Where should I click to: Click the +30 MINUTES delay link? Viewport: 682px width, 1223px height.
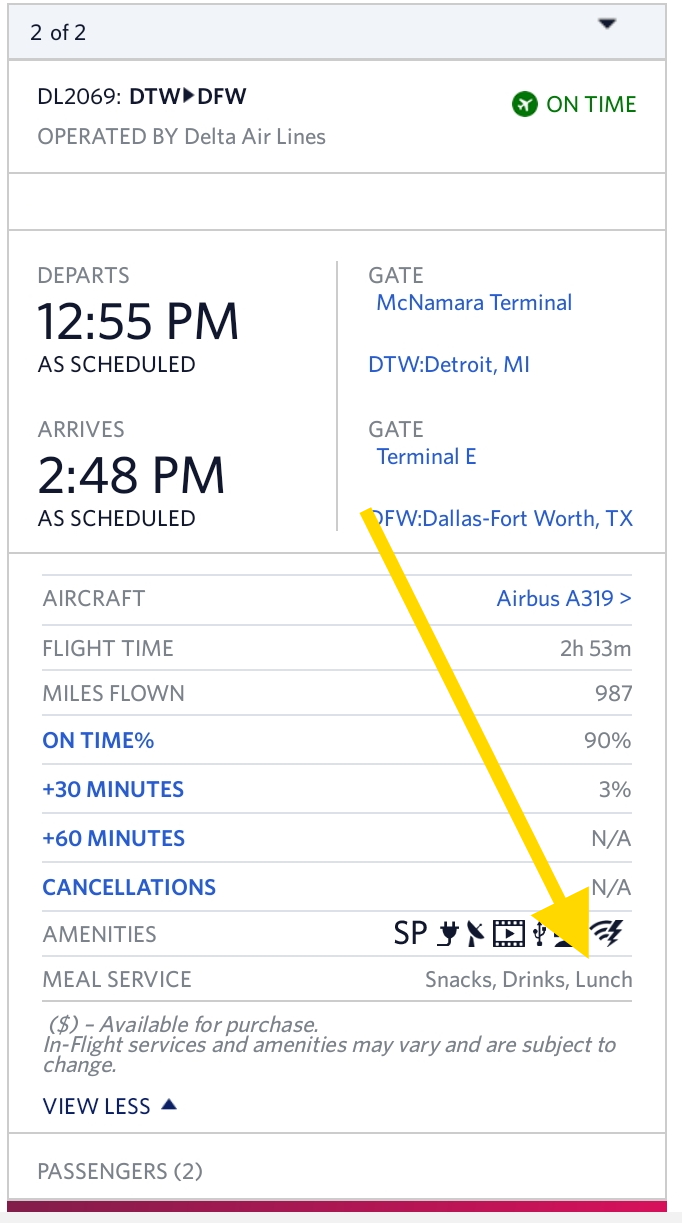tap(113, 790)
